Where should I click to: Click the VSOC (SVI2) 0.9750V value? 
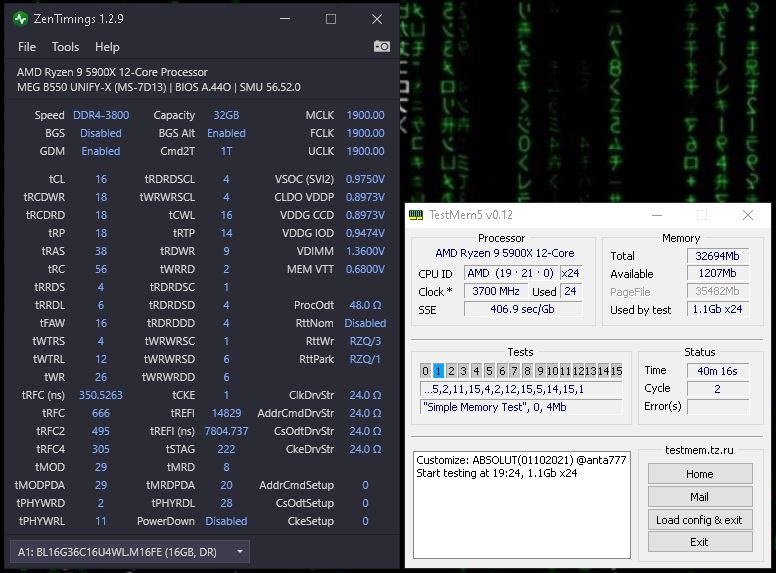365,179
